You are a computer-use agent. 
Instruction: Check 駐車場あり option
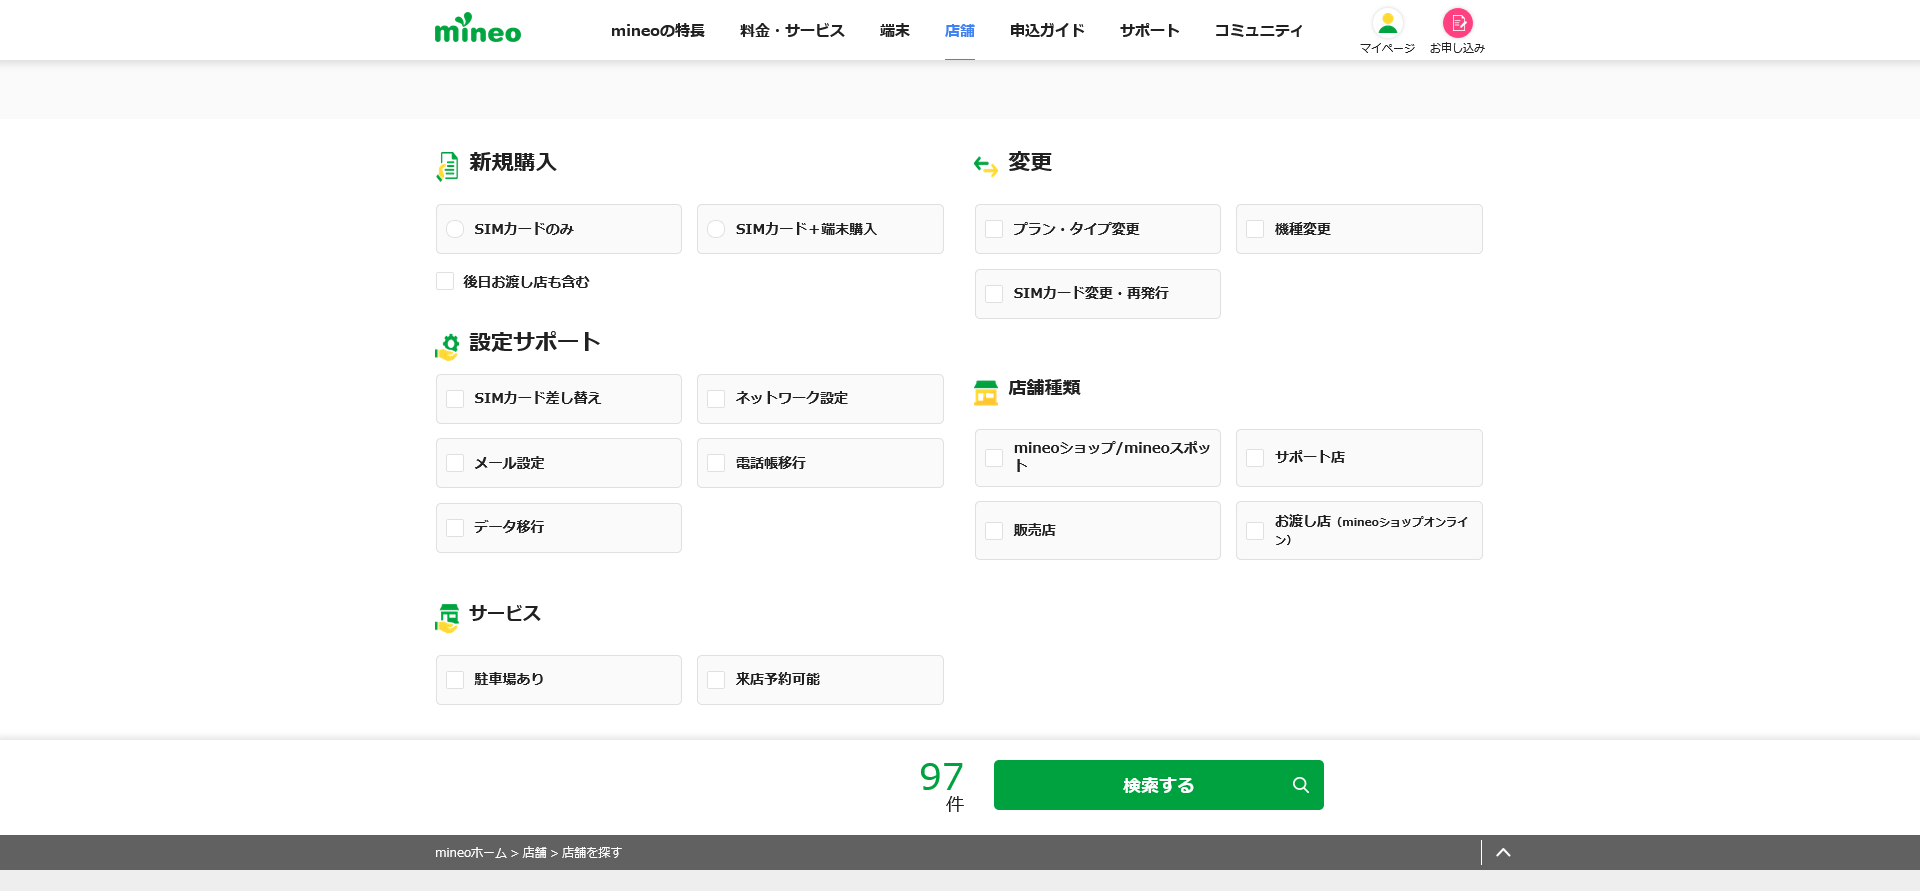point(559,680)
